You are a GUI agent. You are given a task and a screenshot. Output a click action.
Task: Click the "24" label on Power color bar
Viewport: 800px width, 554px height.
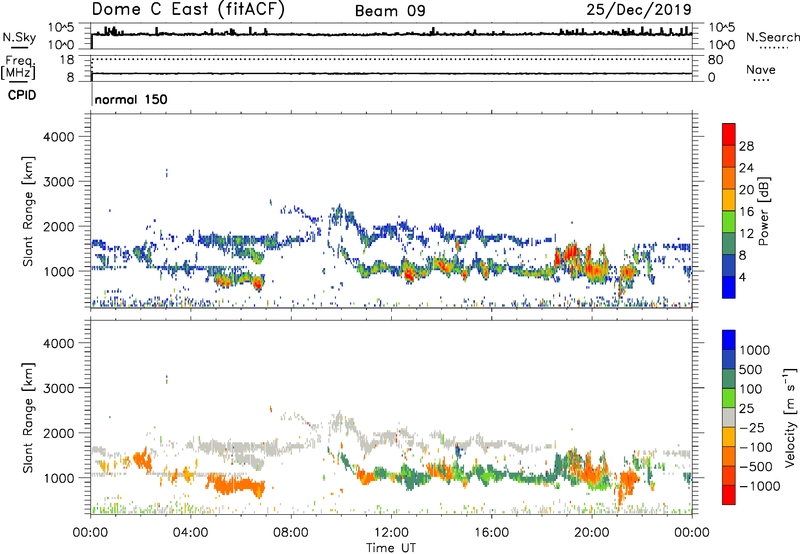(746, 168)
